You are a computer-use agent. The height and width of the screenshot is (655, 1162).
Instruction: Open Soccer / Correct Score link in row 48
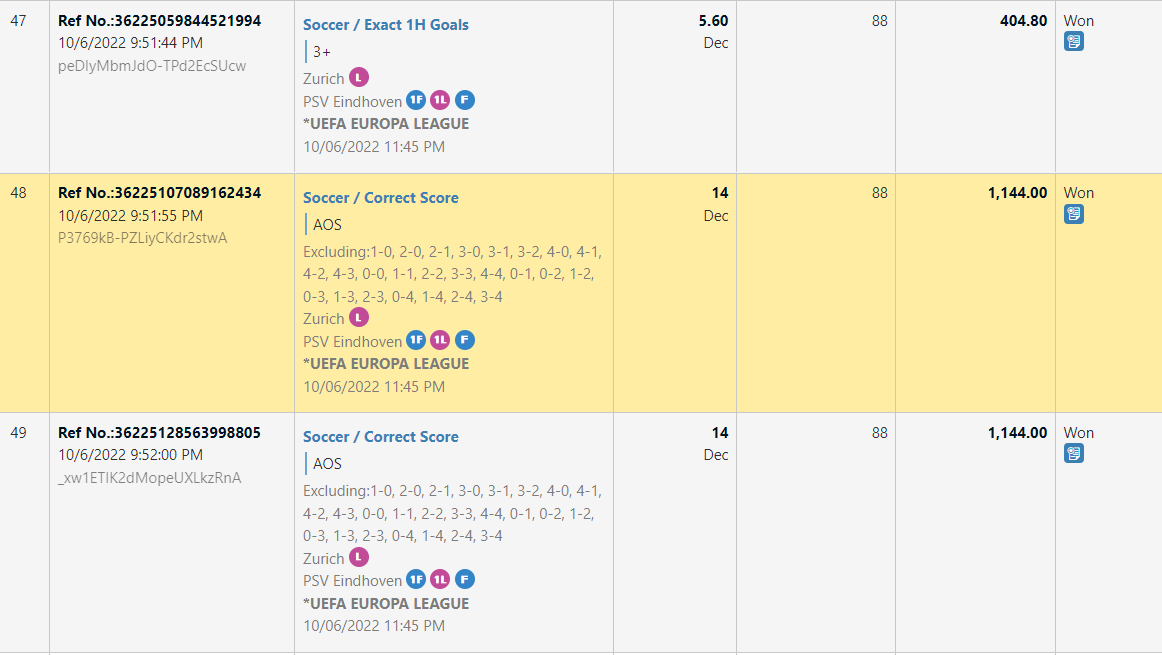(x=380, y=198)
